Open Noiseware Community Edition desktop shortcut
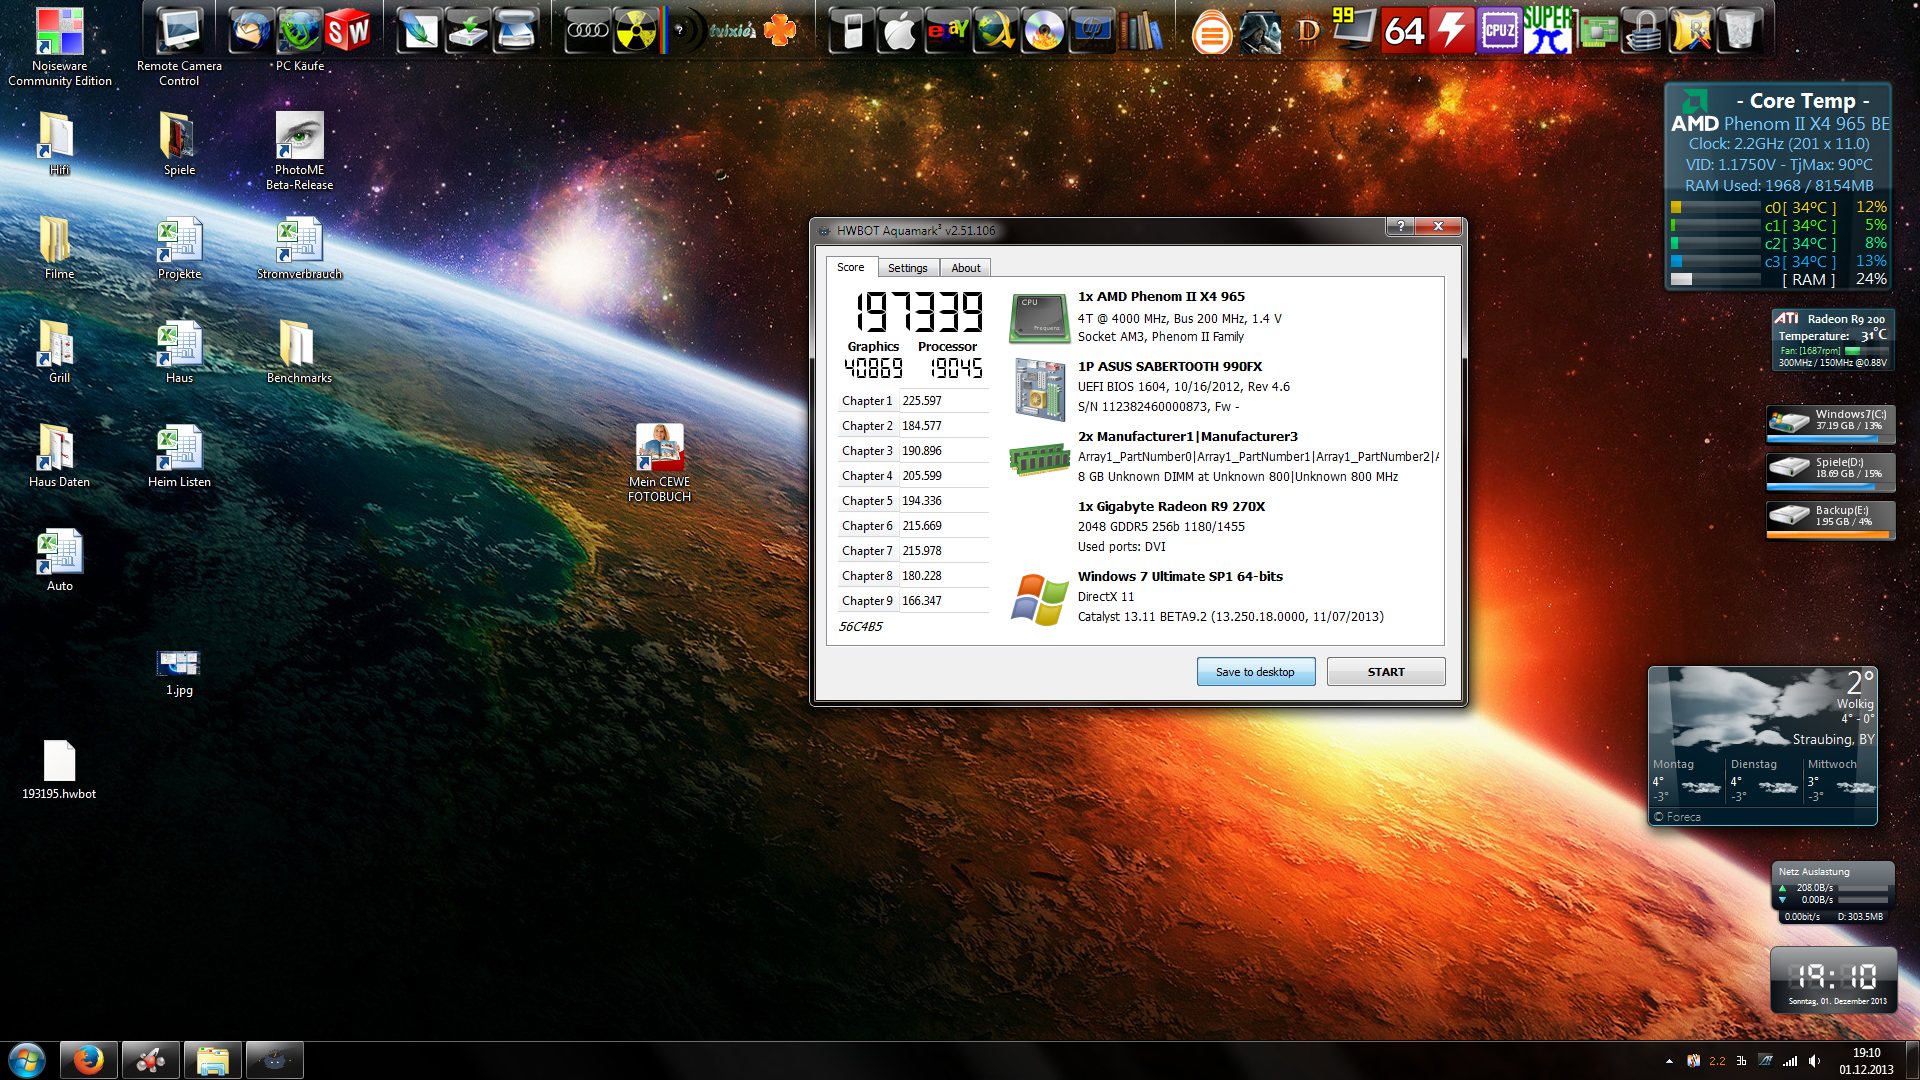 (x=60, y=46)
